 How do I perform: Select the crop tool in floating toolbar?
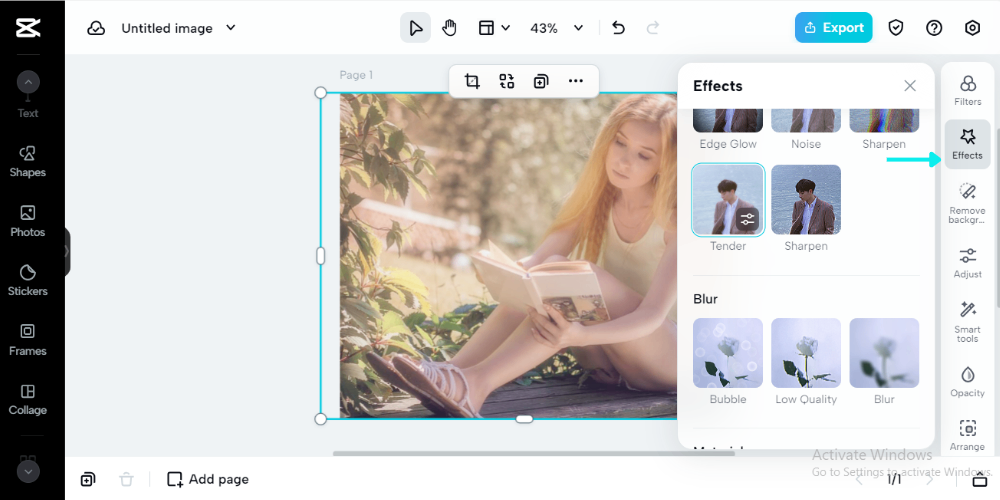click(x=472, y=81)
